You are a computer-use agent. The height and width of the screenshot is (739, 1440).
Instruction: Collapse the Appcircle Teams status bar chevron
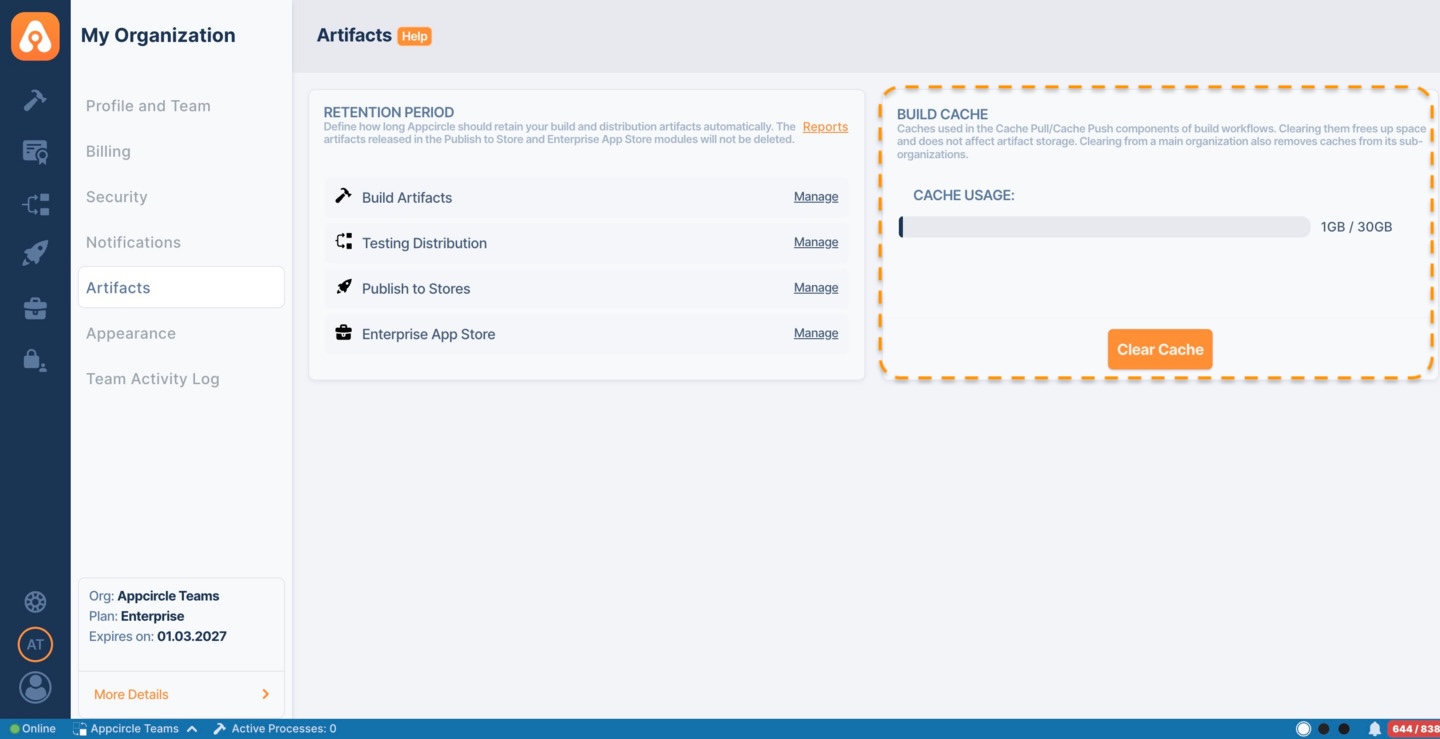pyautogui.click(x=192, y=728)
